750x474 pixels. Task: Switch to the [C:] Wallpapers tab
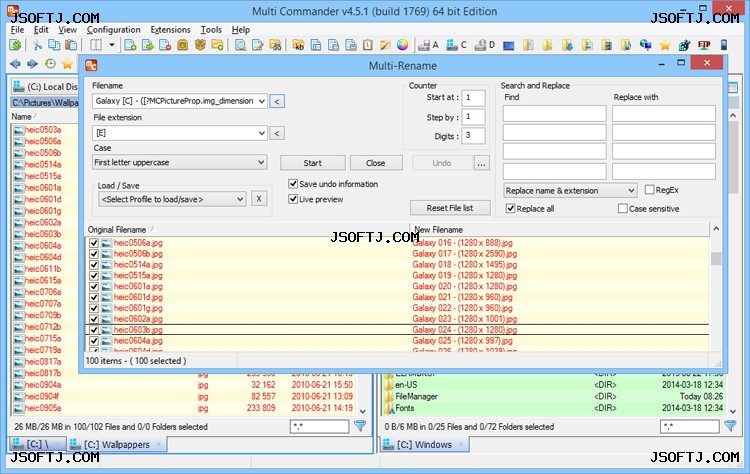116,444
